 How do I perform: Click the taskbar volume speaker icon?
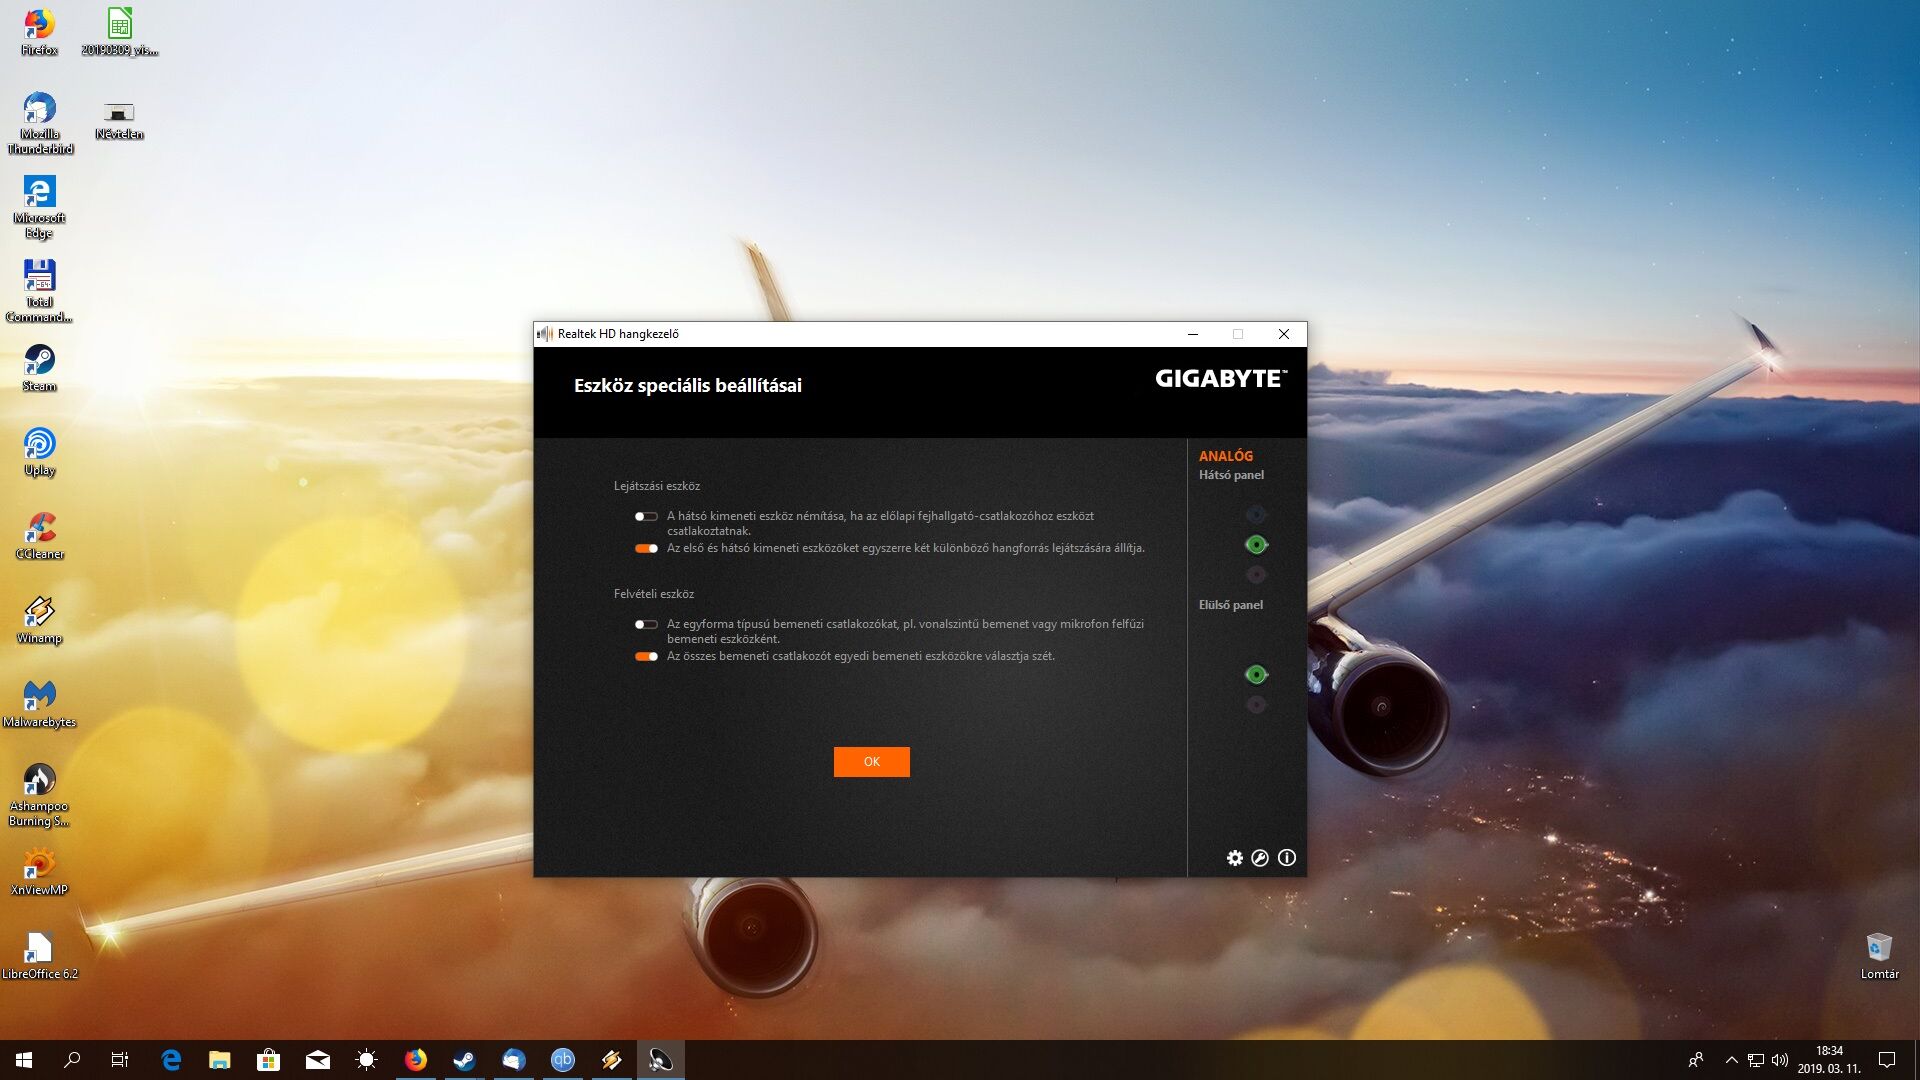point(1780,1060)
